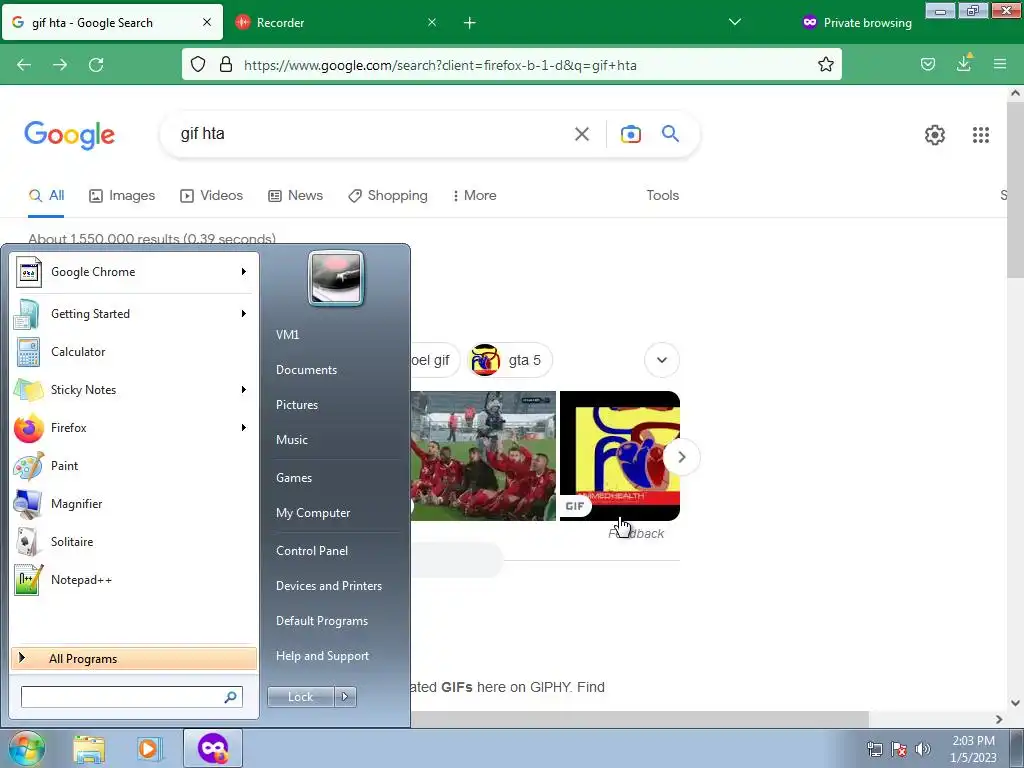
Task: Open shutdown options arrow beside Lock
Action: [x=345, y=697]
